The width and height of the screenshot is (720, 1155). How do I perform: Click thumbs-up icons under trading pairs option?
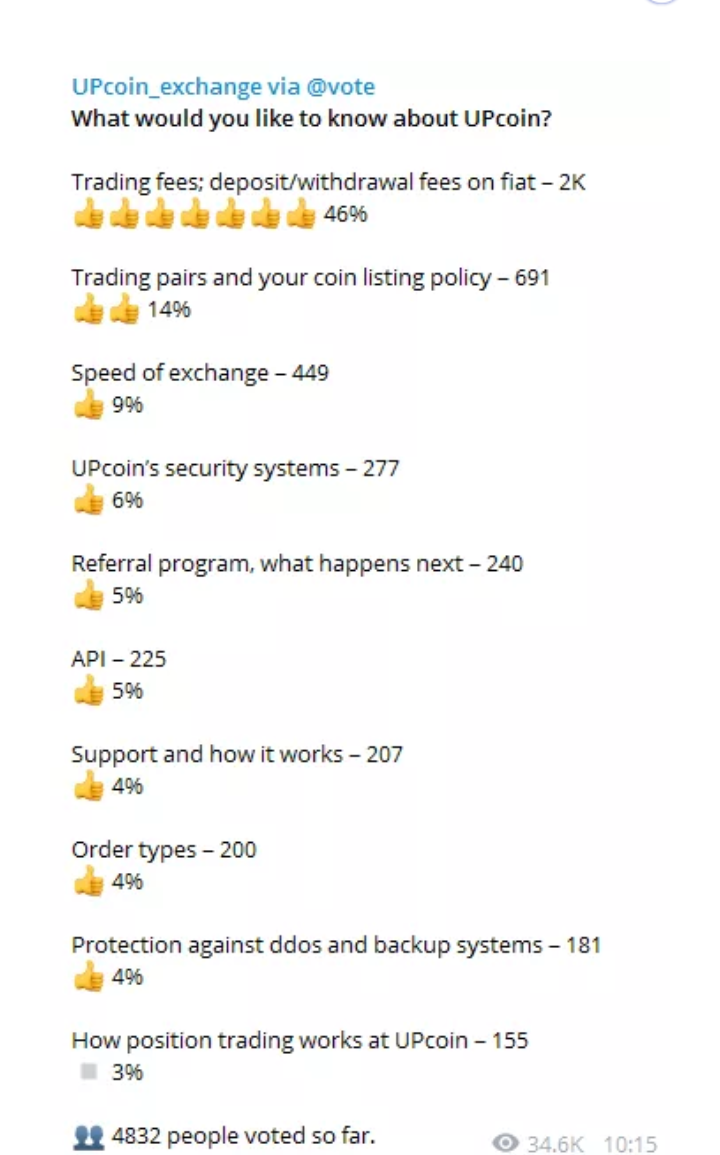[106, 310]
